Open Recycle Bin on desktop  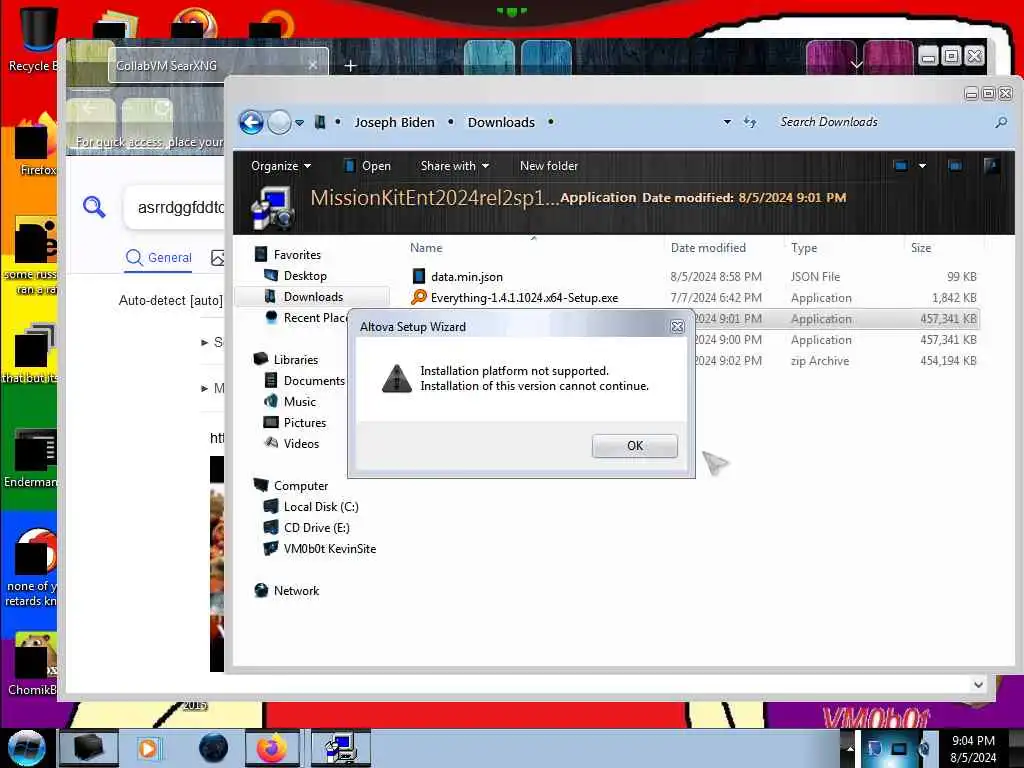(x=36, y=39)
